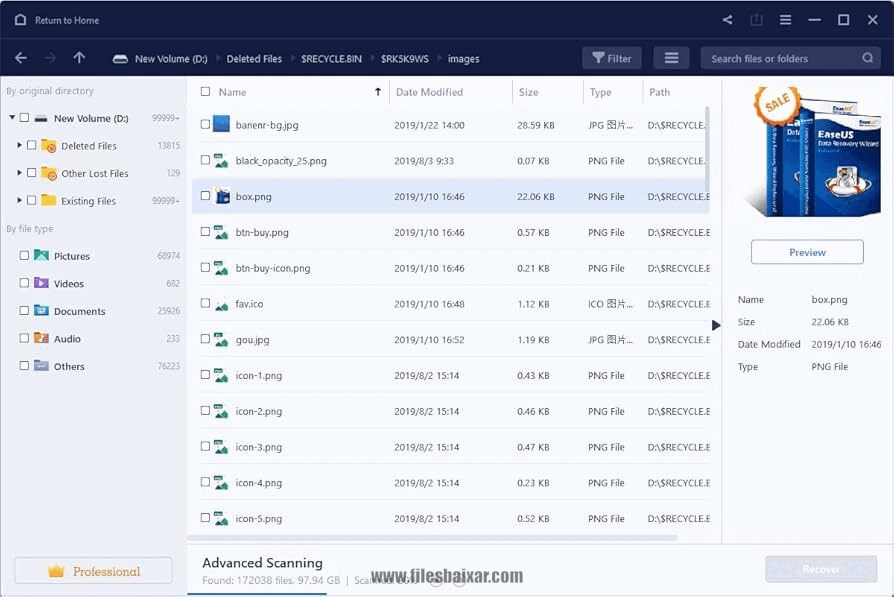
Task: Go up one folder level
Action: pos(79,58)
